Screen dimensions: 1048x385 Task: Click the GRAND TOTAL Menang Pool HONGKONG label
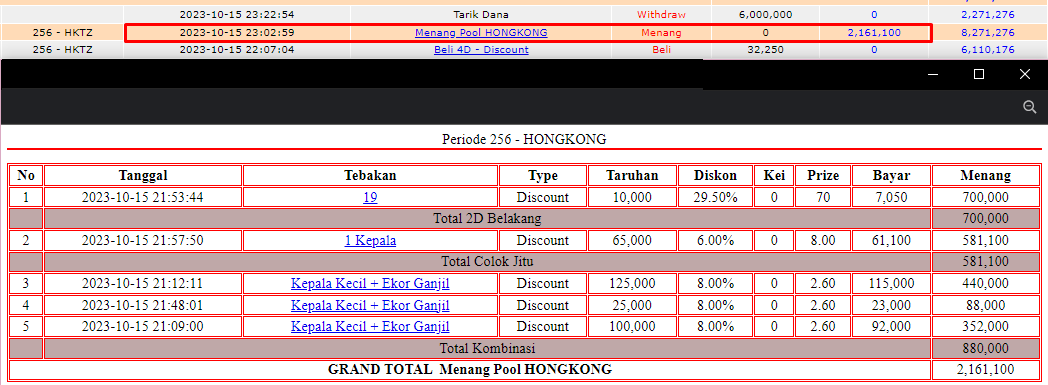click(x=470, y=369)
